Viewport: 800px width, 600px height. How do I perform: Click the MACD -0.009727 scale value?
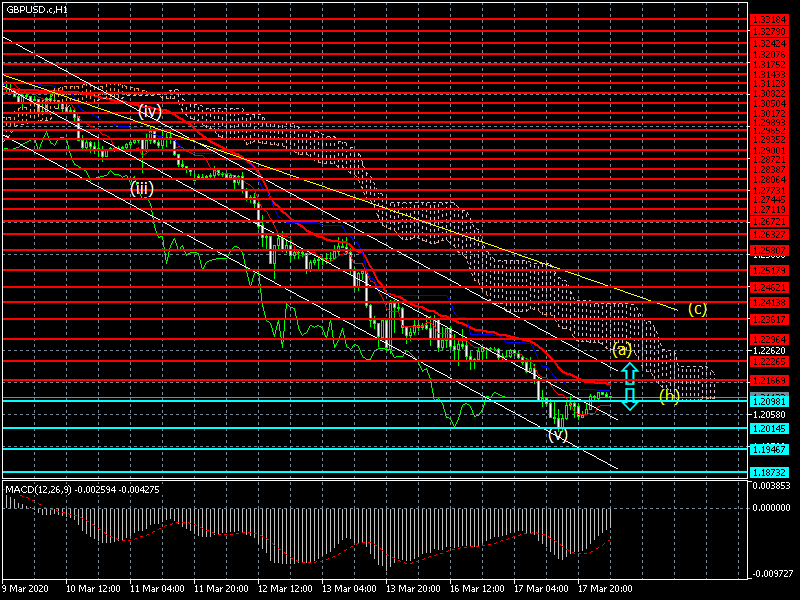coord(771,573)
